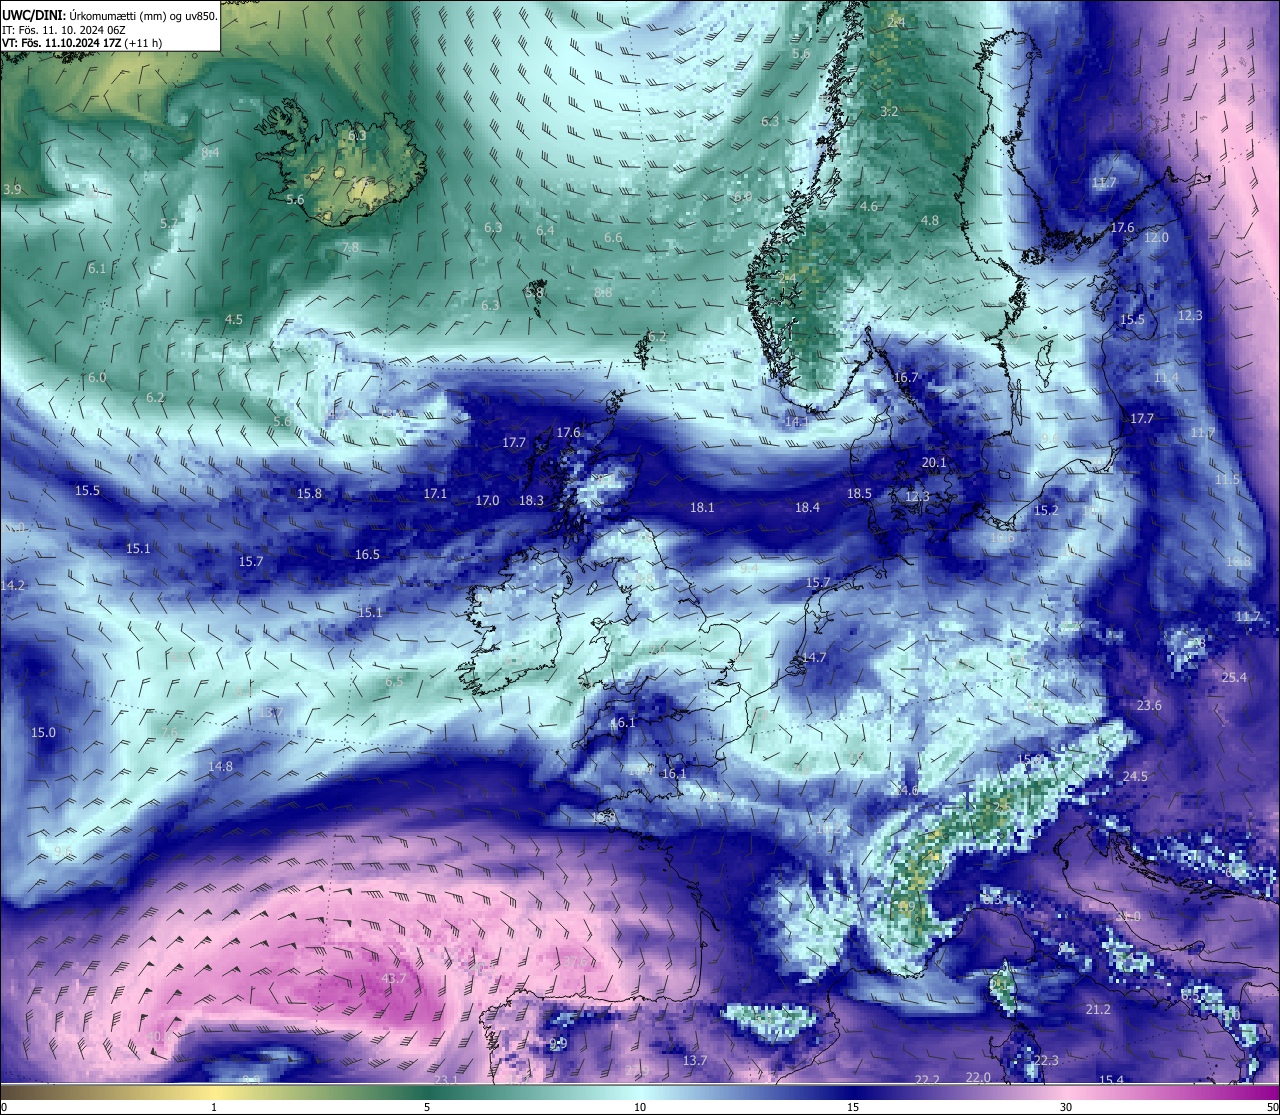Click the 14.8 value label
Image resolution: width=1280 pixels, height=1115 pixels.
[220, 766]
